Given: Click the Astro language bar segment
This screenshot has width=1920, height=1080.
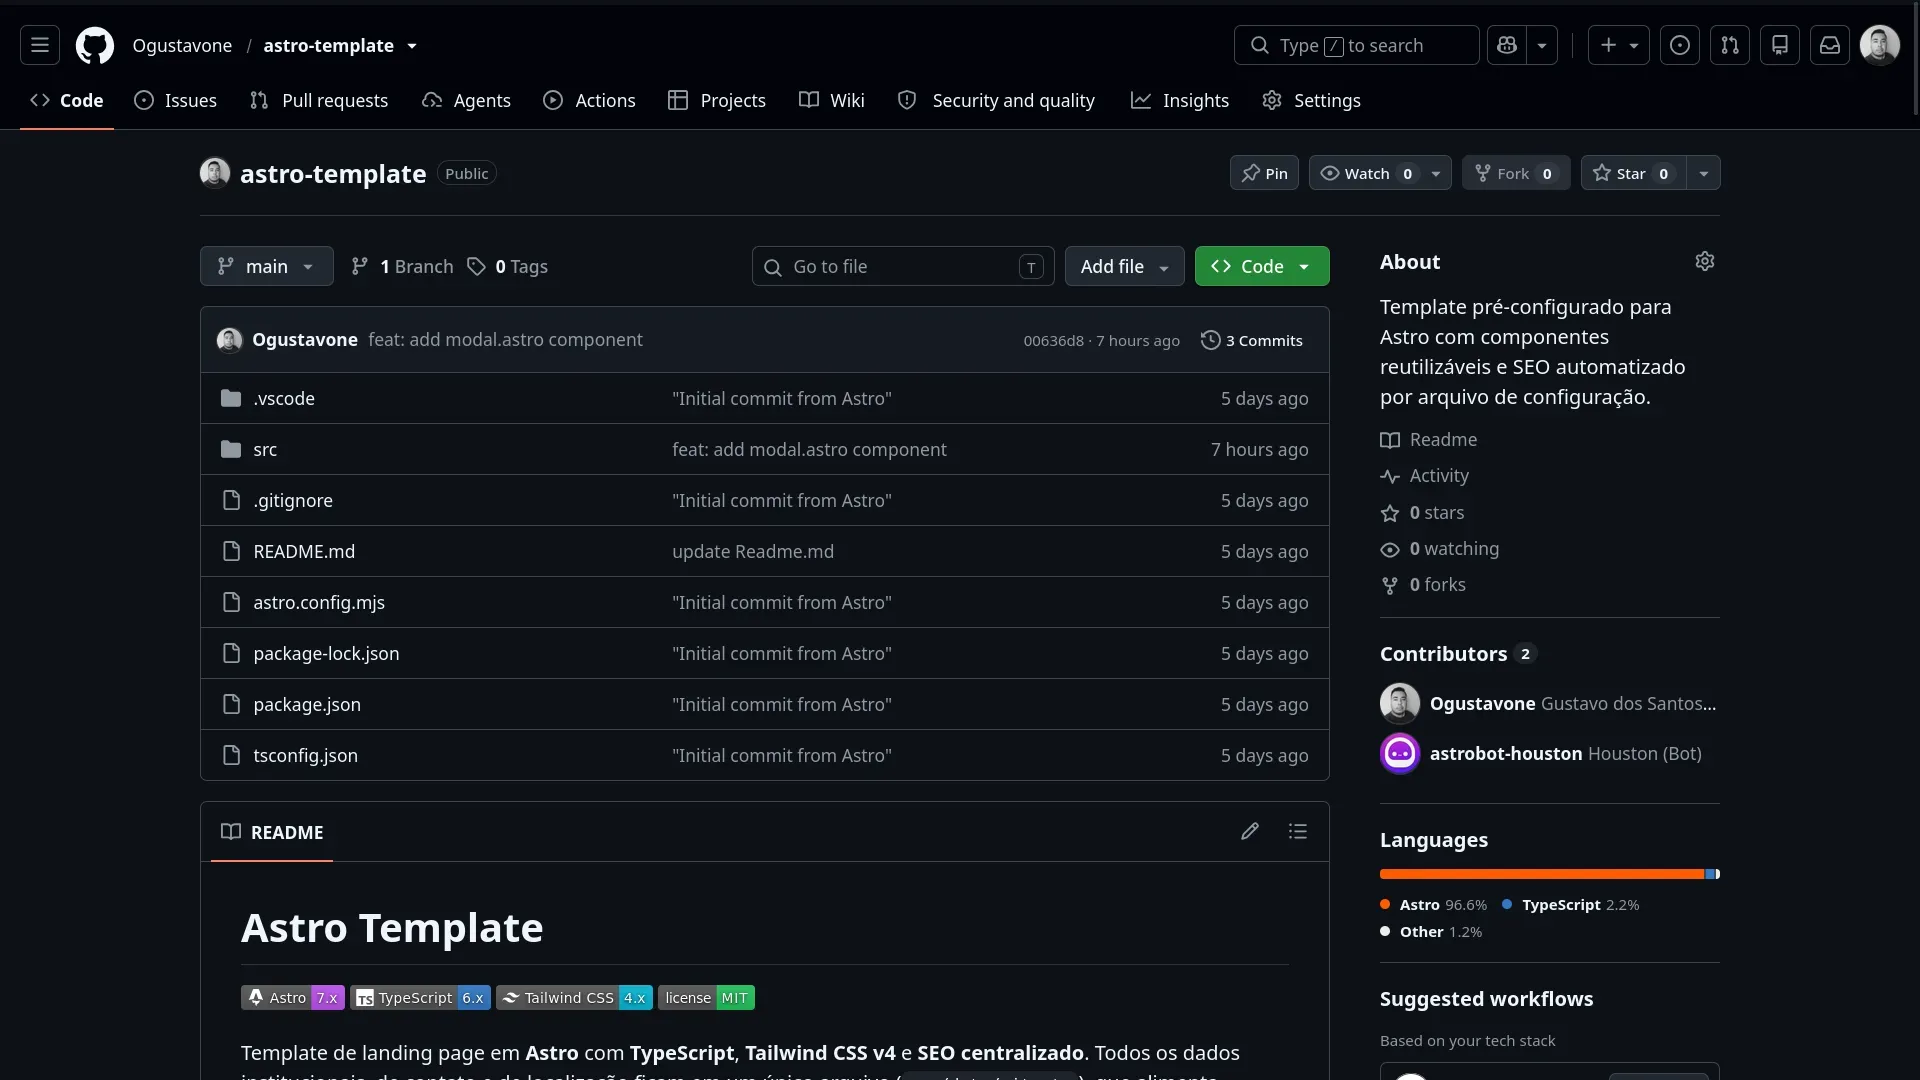Looking at the screenshot, I should [1542, 874].
